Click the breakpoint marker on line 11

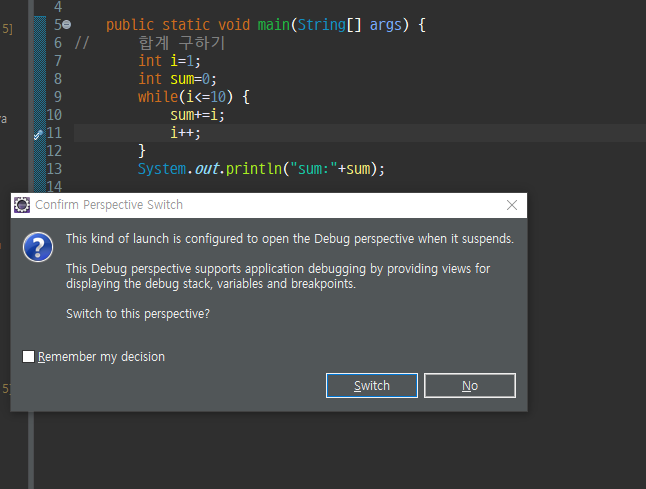(x=38, y=134)
